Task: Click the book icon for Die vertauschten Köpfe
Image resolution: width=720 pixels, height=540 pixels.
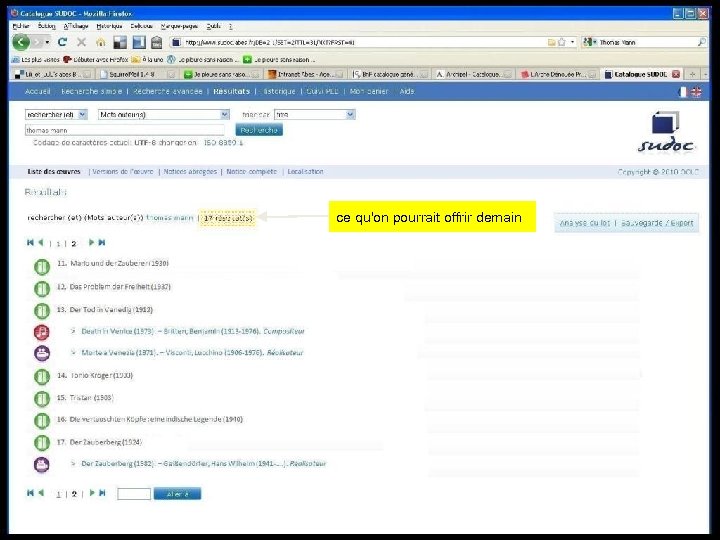Action: click(x=42, y=421)
